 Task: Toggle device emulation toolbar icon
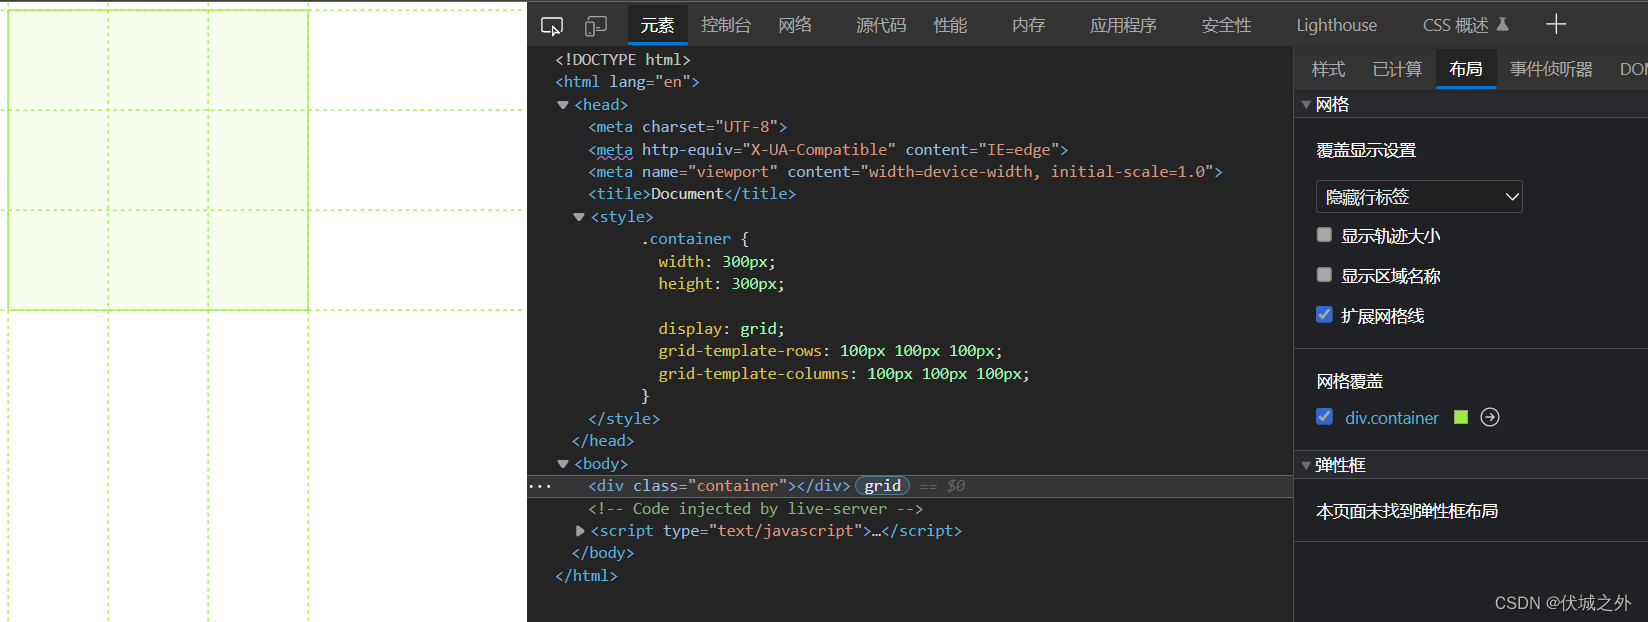pos(596,26)
